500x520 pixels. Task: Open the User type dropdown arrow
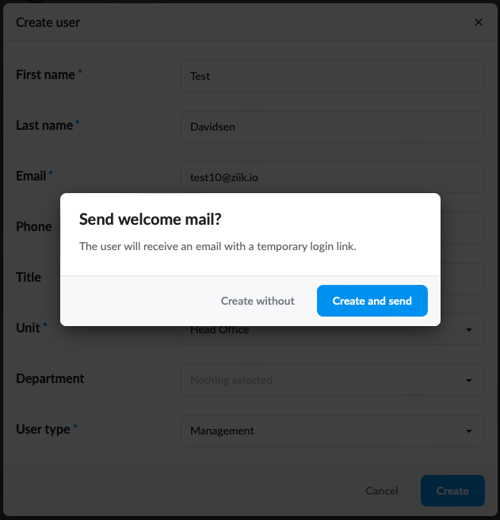[469, 431]
